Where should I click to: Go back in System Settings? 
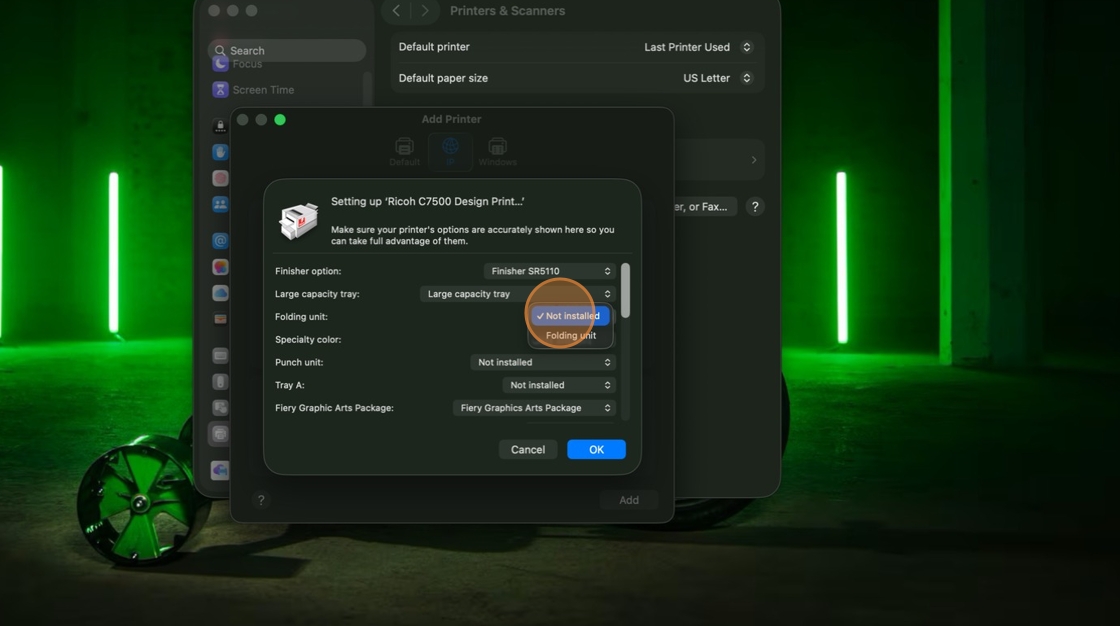[396, 11]
